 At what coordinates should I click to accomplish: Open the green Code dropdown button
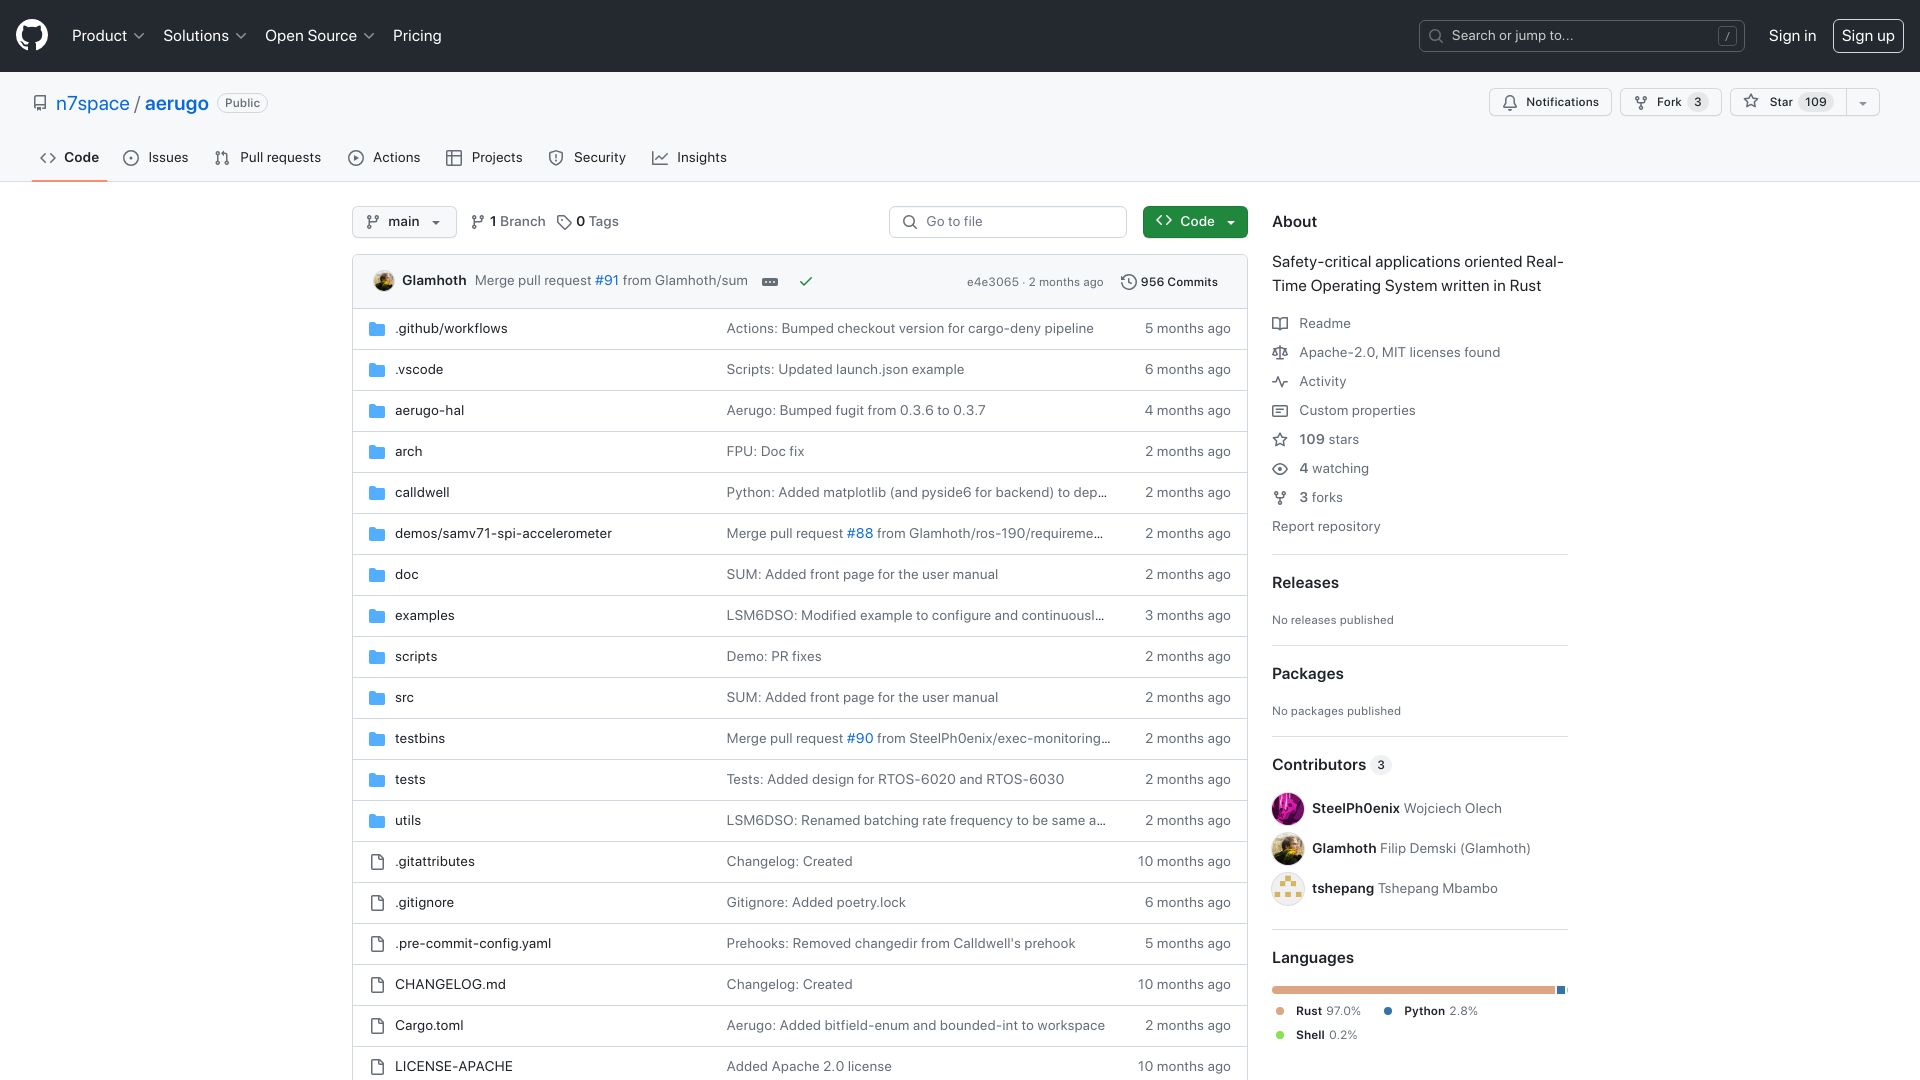tap(1195, 222)
